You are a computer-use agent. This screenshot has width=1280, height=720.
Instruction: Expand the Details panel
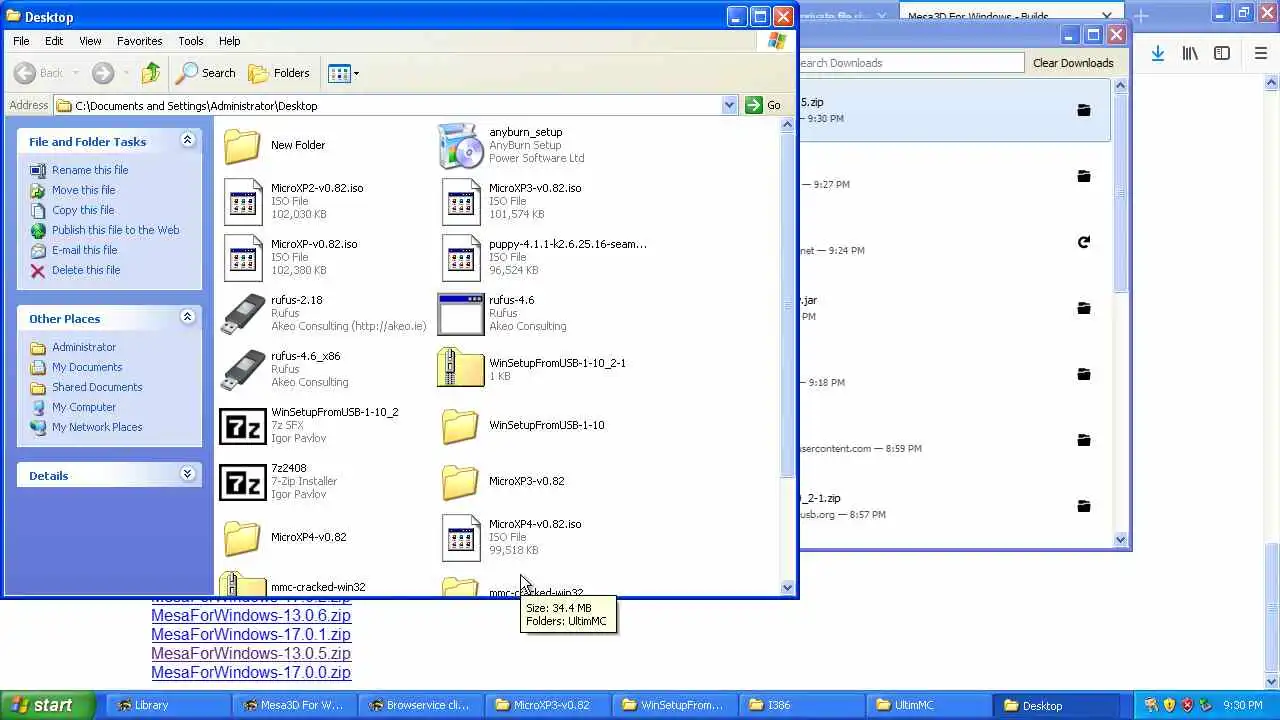(187, 475)
